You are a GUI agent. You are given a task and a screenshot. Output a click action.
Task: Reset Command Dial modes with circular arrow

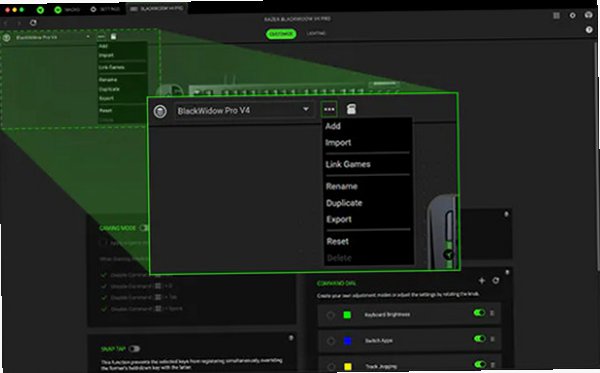click(496, 280)
